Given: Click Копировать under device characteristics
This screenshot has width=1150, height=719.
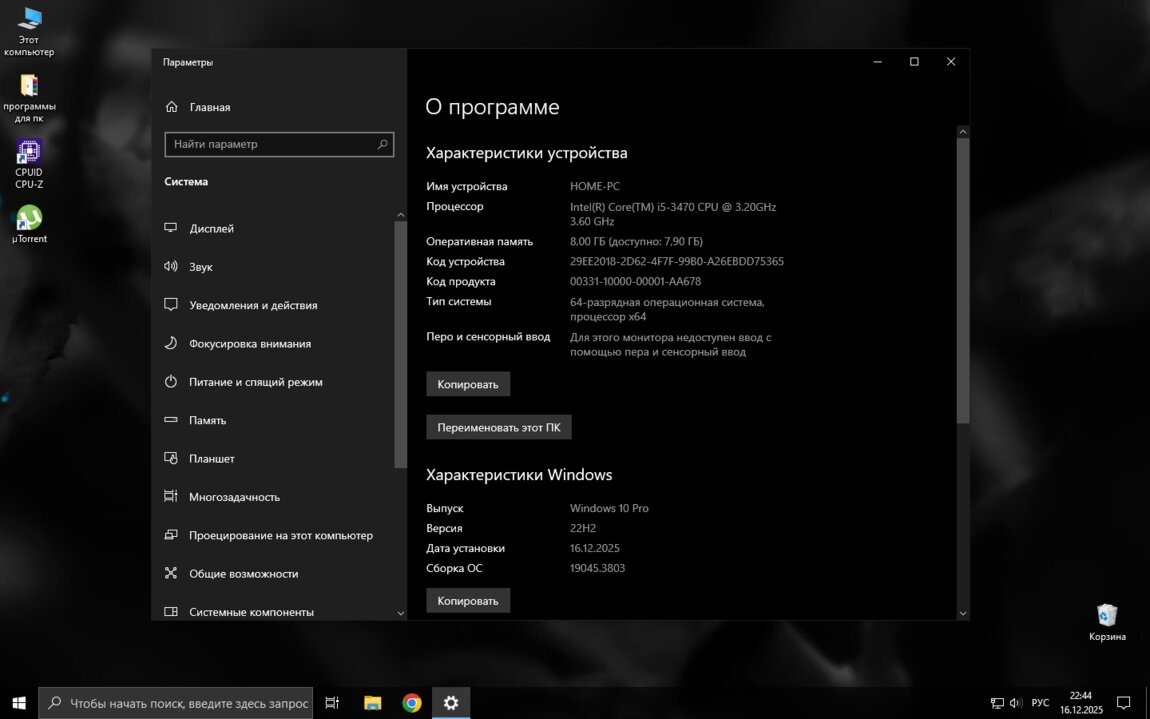Looking at the screenshot, I should [x=468, y=384].
